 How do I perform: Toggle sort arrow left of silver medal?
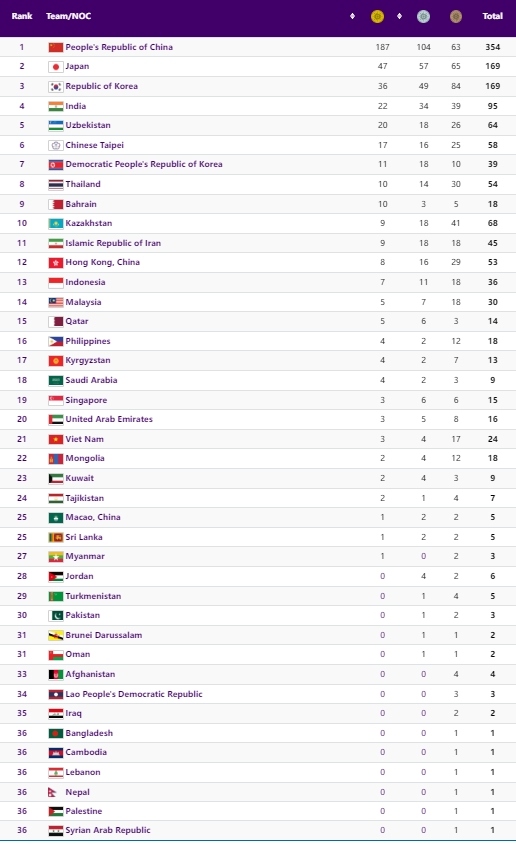399,16
